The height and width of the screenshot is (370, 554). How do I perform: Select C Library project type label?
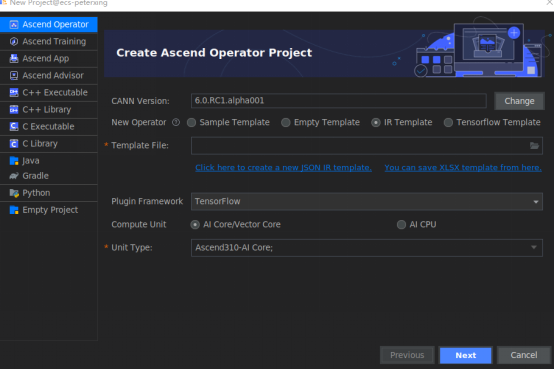[40, 143]
